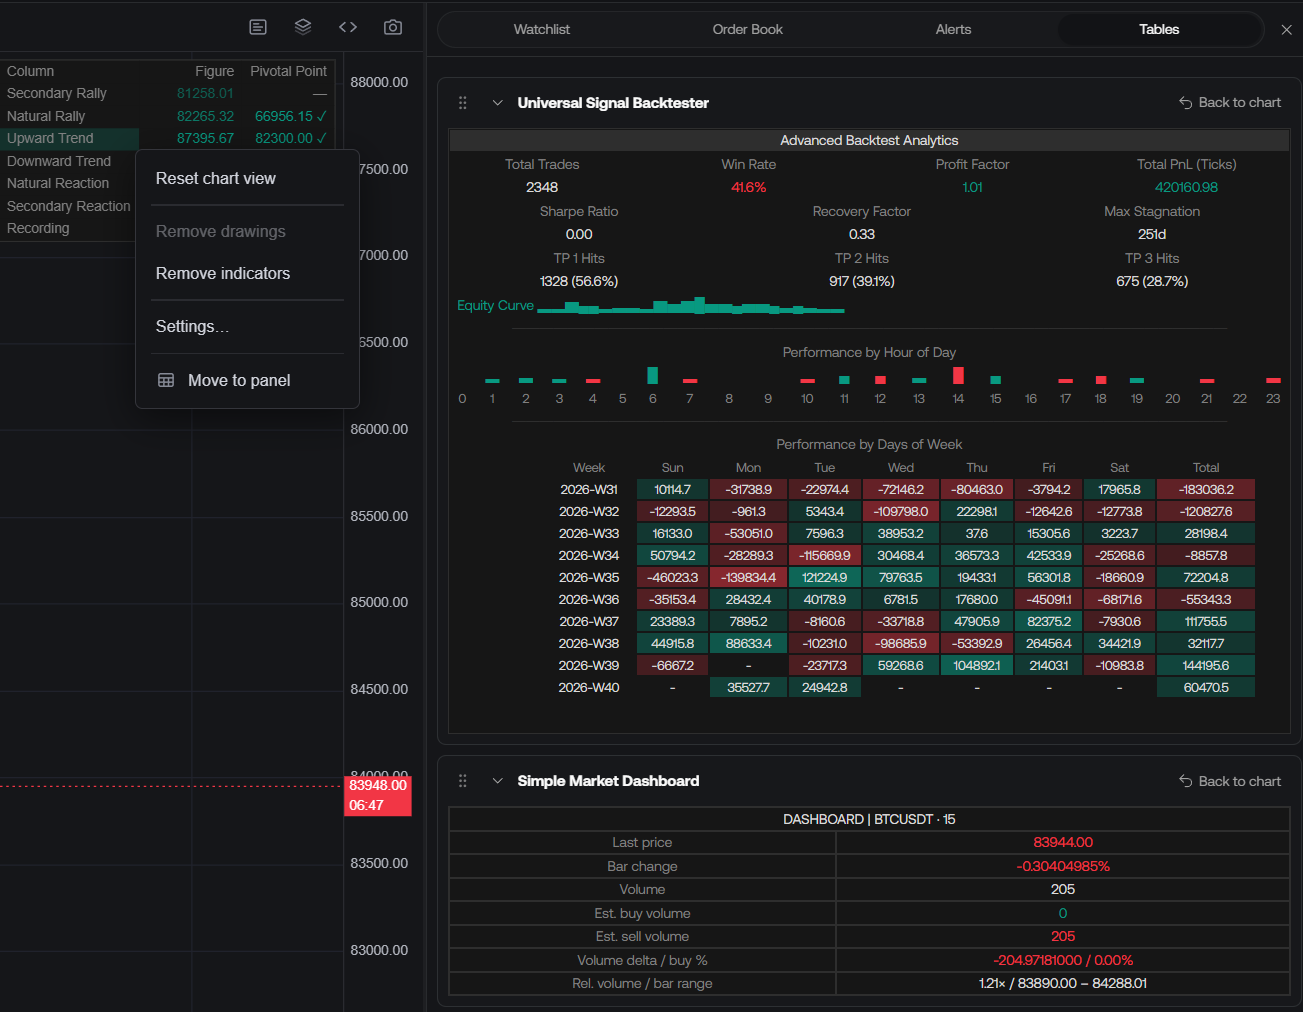1303x1012 pixels.
Task: Click the 2026-W40 total cell 60470.5
Action: tap(1206, 688)
